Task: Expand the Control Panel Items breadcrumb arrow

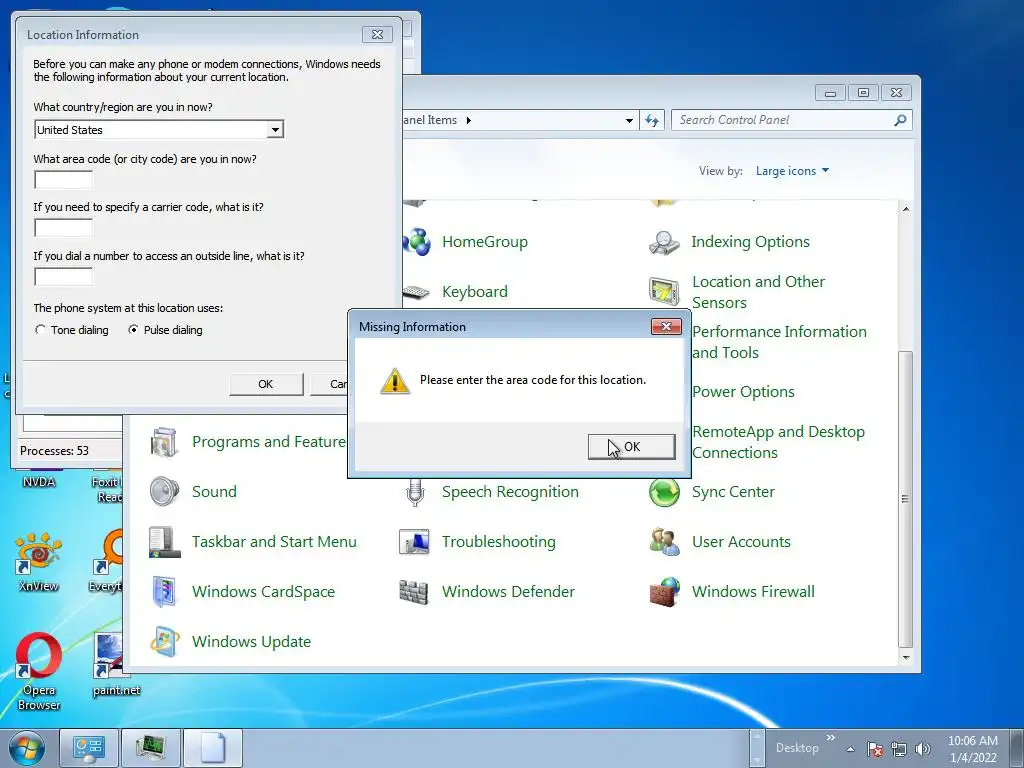Action: 469,120
